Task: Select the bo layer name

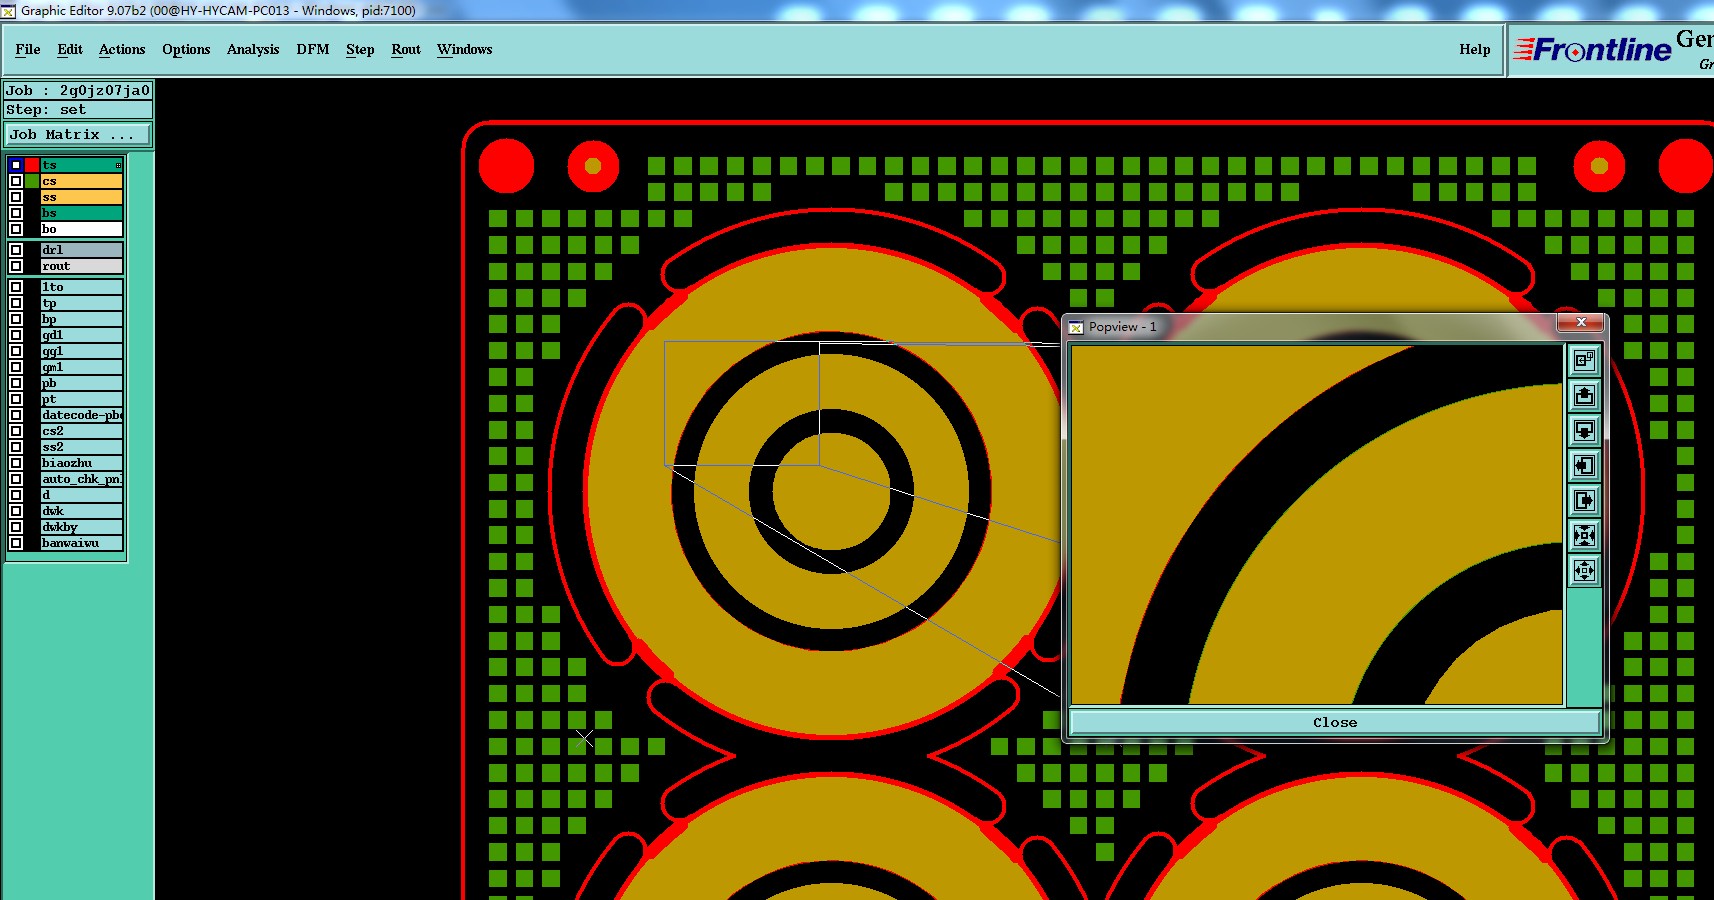Action: [x=81, y=229]
